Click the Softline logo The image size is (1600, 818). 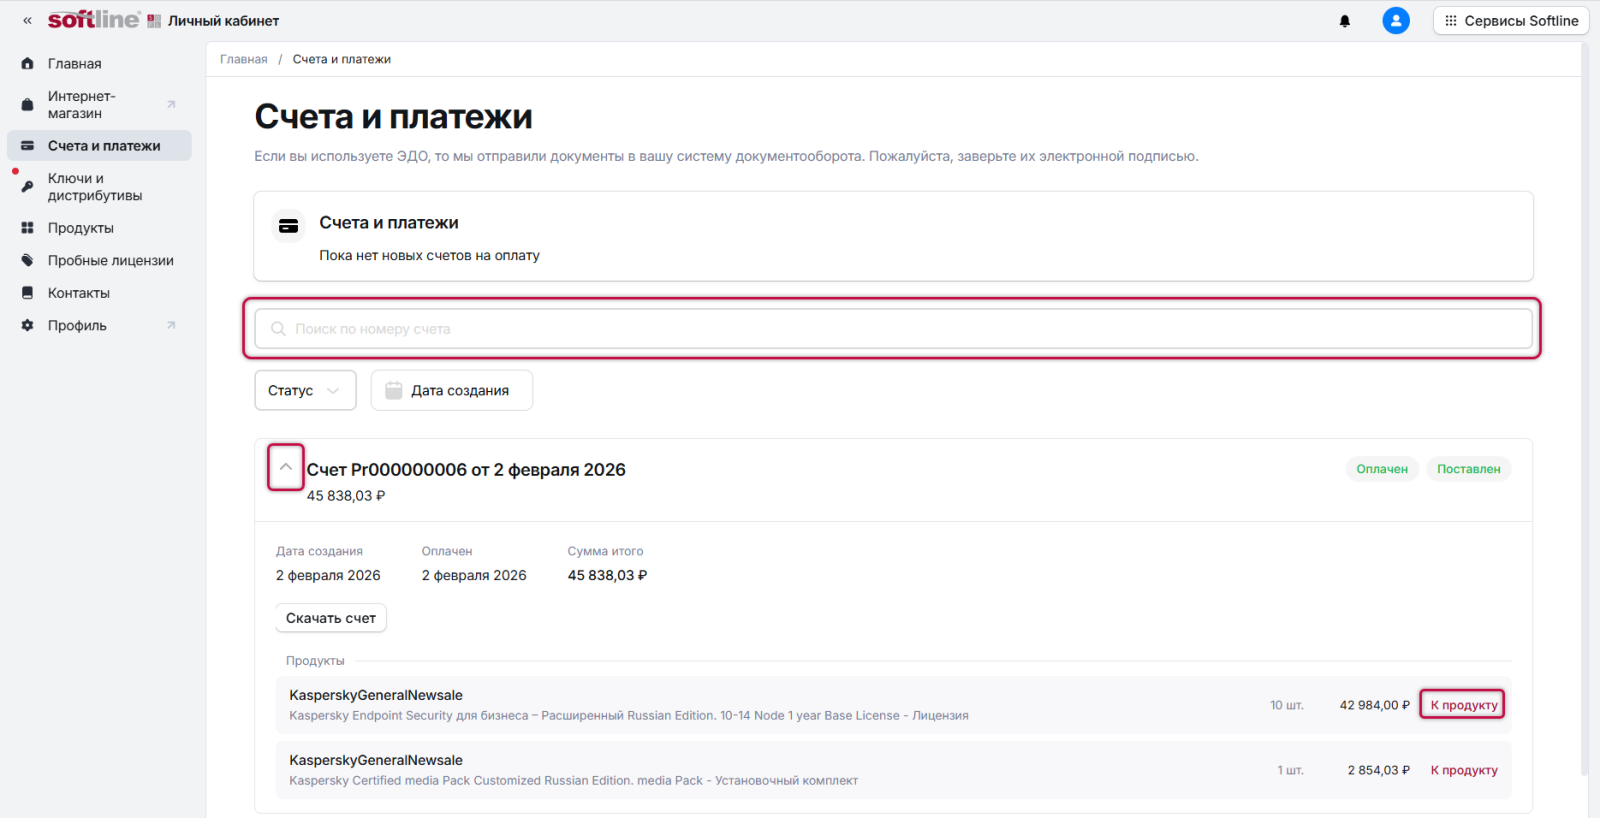click(x=94, y=20)
